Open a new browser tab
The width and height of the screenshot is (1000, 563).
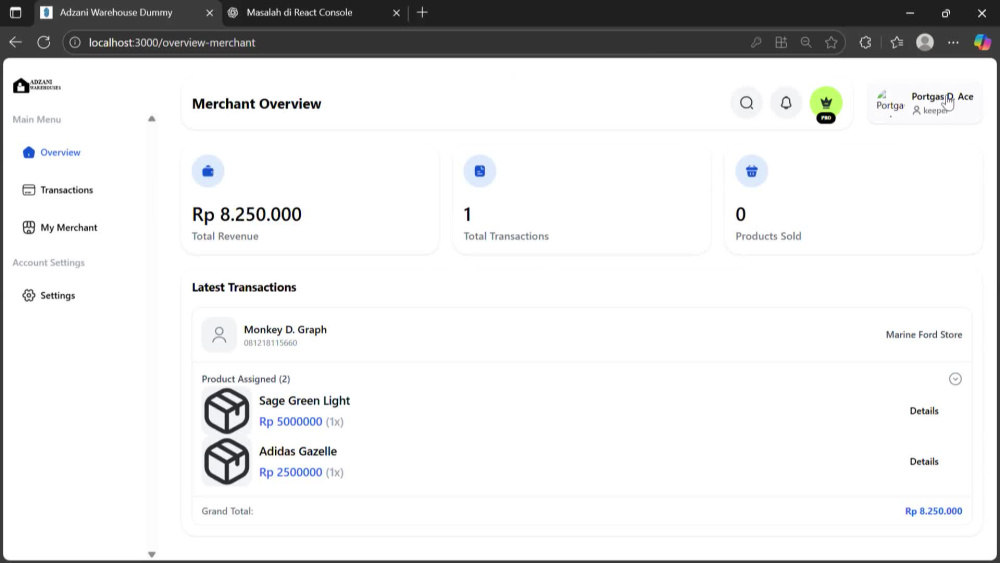click(422, 12)
